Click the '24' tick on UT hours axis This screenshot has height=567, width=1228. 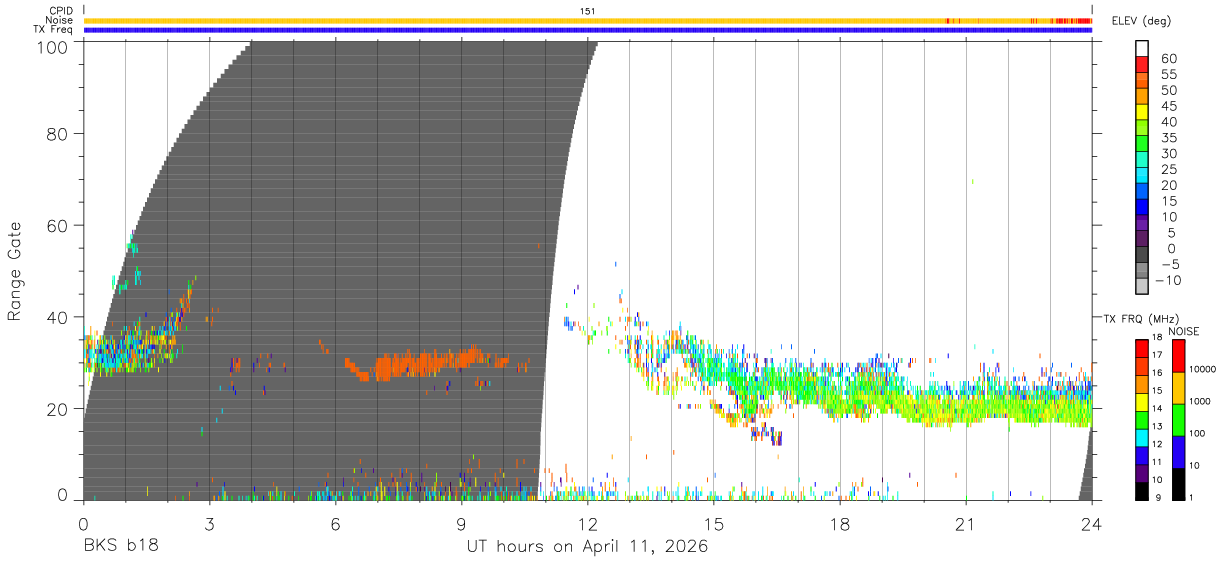point(1092,523)
